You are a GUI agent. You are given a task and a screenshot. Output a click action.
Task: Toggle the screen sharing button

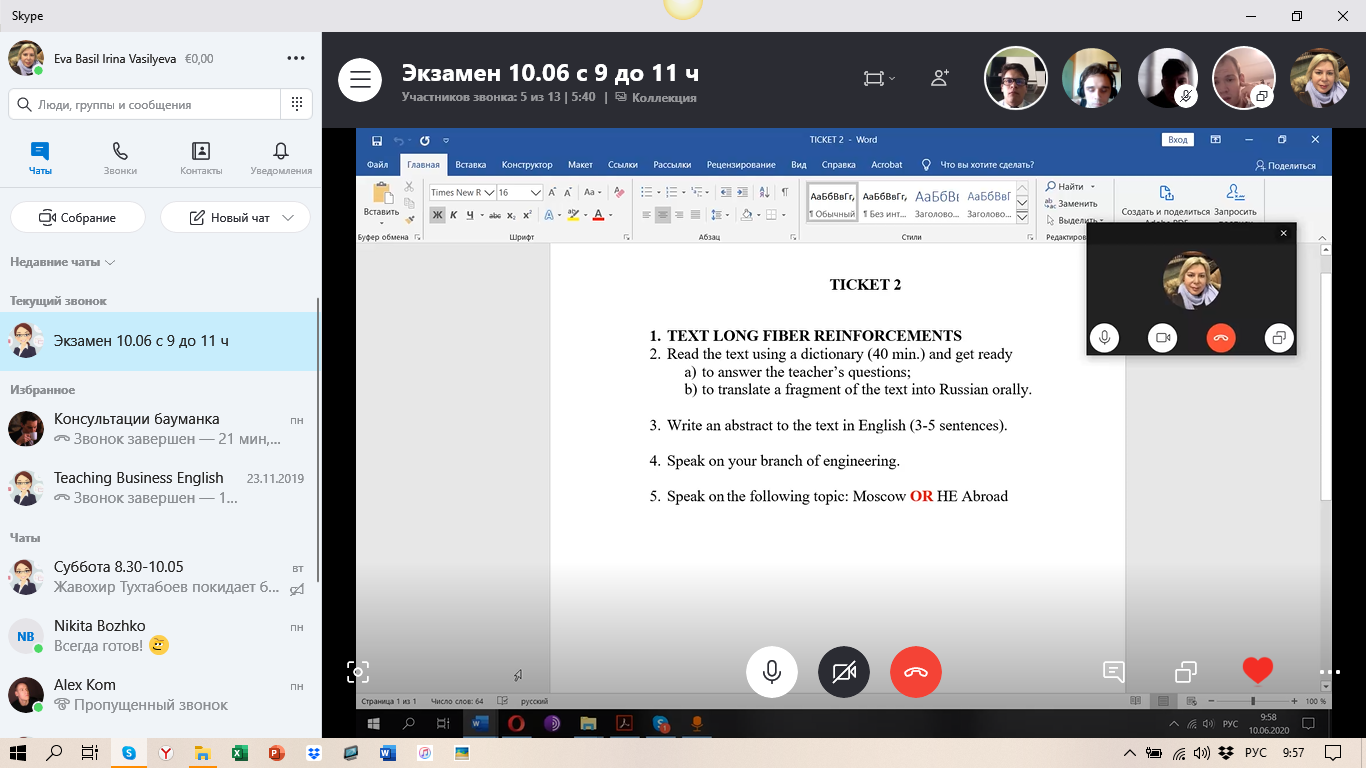(x=1186, y=672)
